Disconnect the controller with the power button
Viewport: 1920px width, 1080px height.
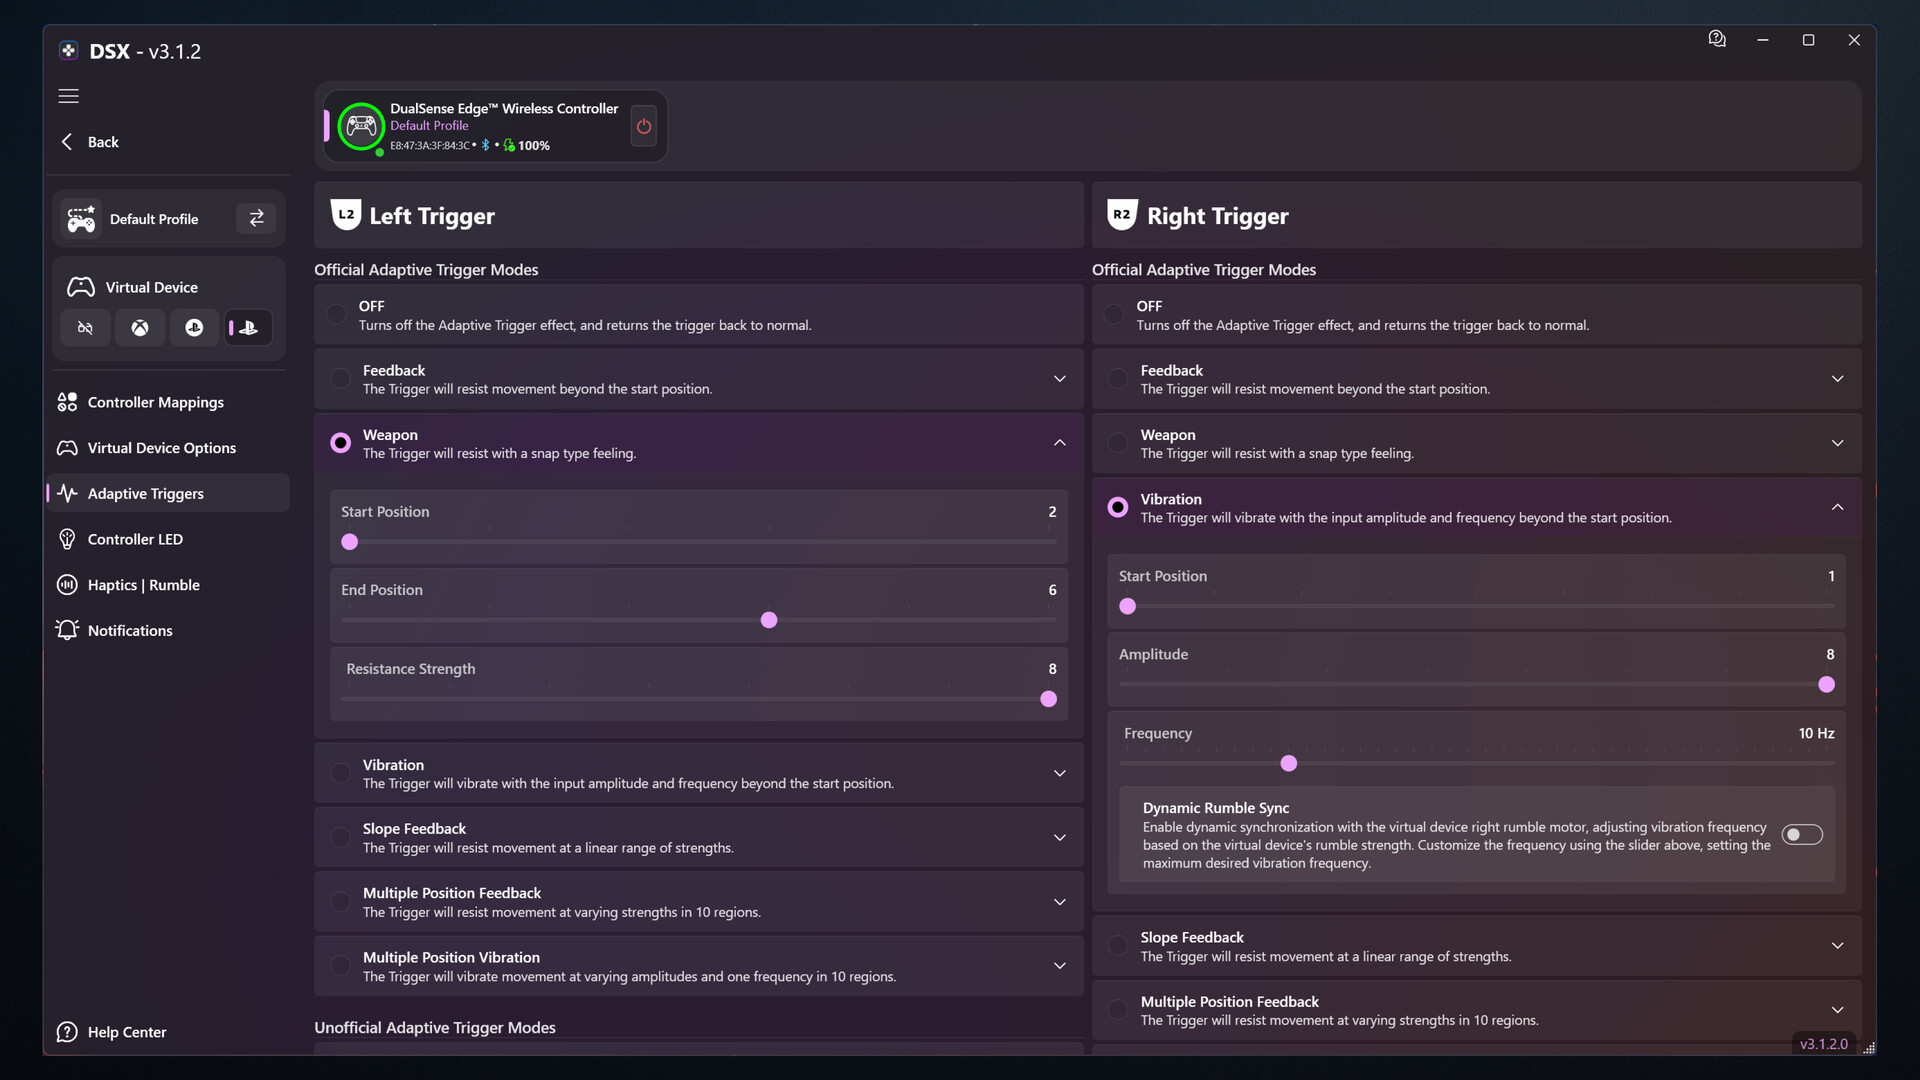coord(643,126)
